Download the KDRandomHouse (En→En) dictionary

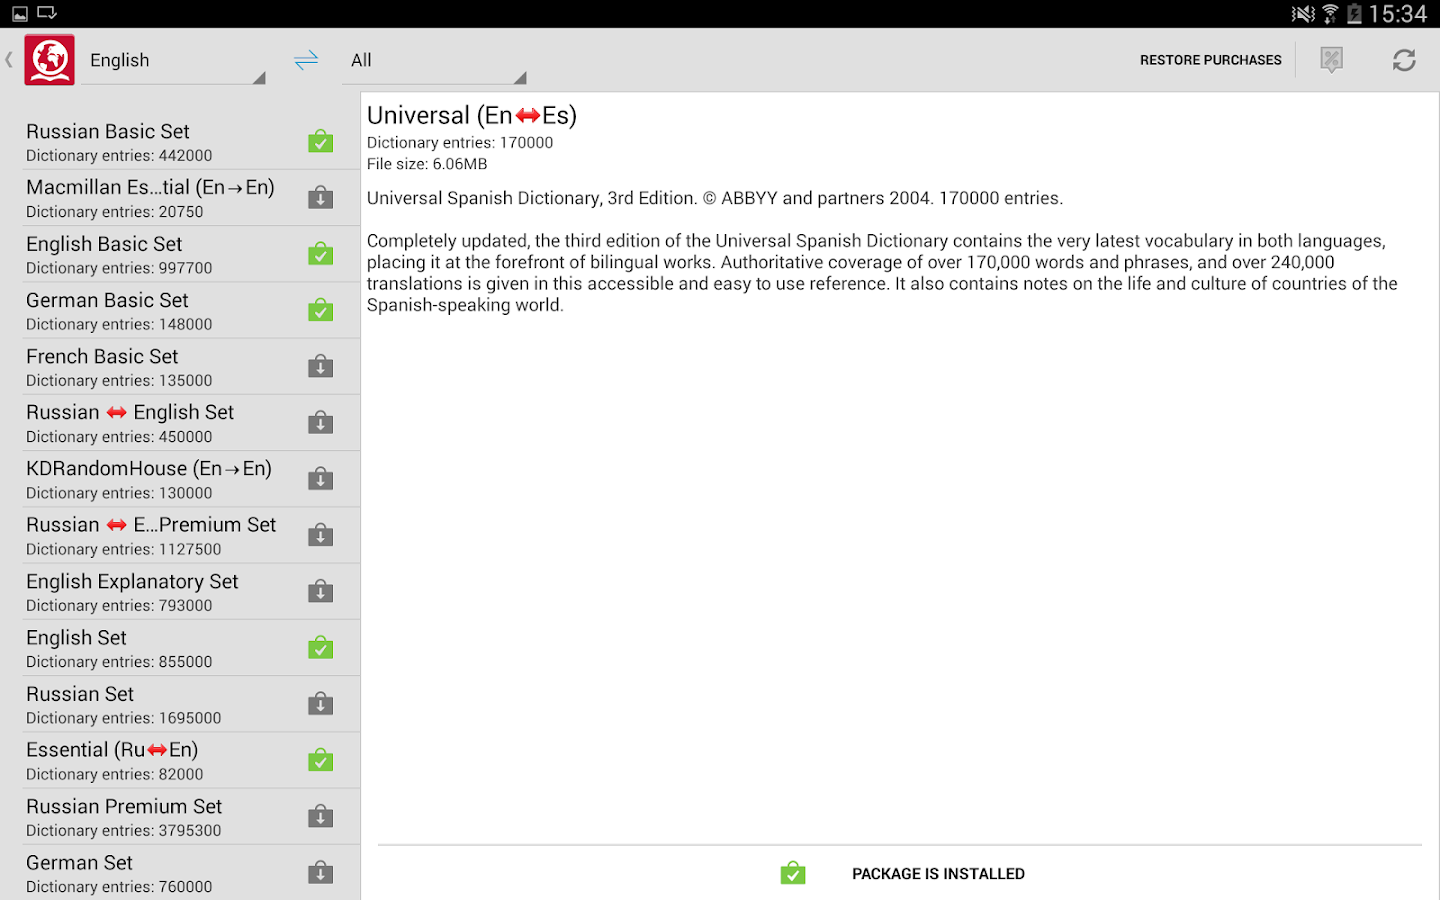pos(320,478)
